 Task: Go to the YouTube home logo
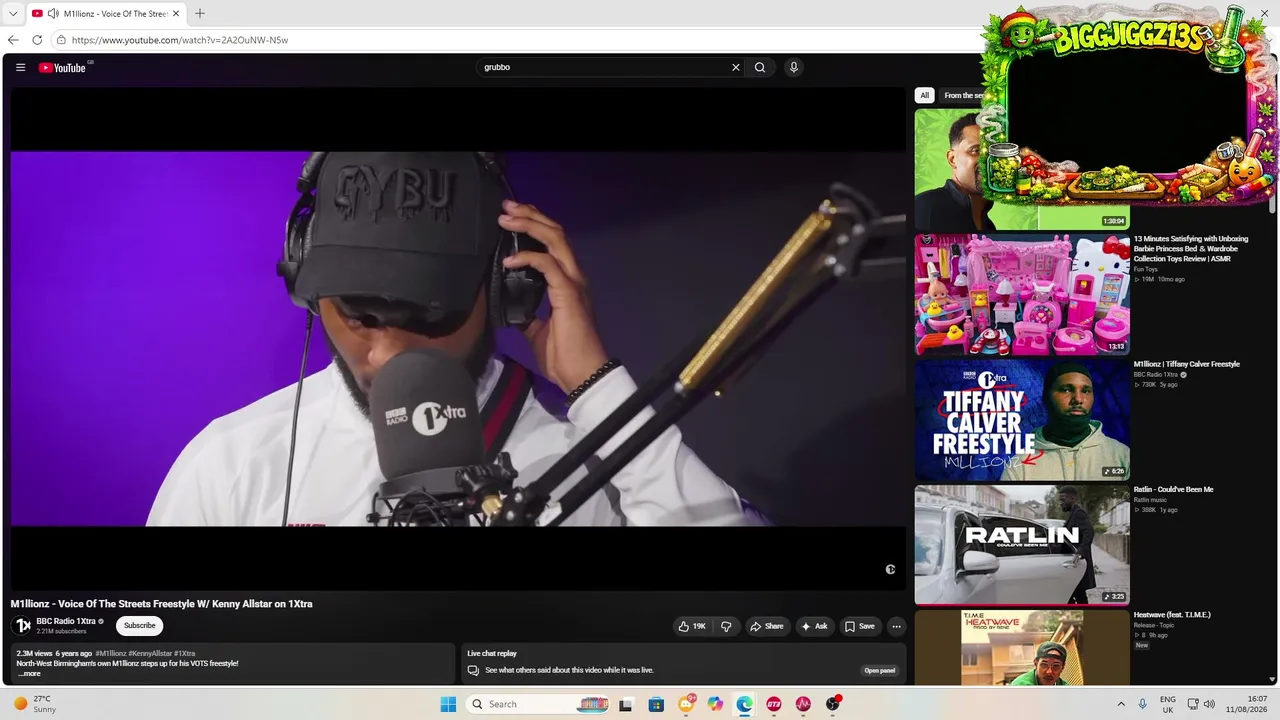(x=63, y=68)
